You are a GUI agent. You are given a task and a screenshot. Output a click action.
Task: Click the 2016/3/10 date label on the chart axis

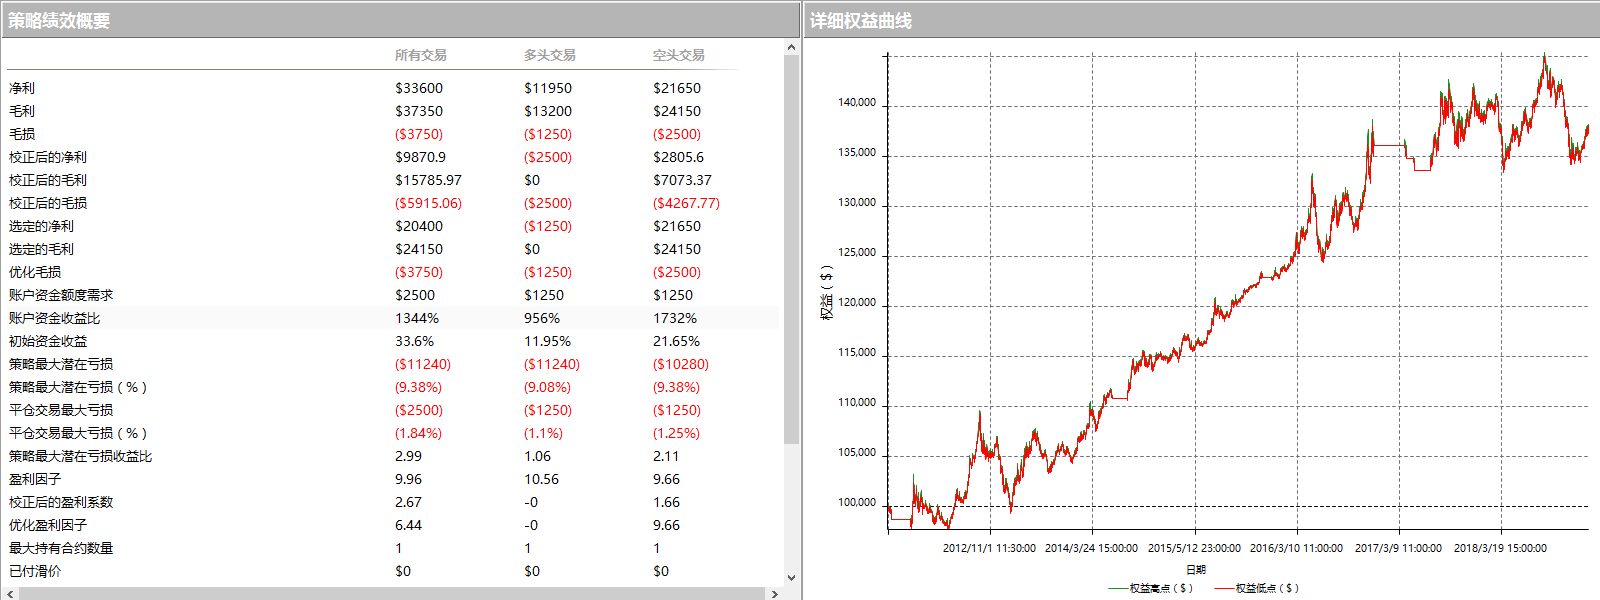(x=1296, y=548)
